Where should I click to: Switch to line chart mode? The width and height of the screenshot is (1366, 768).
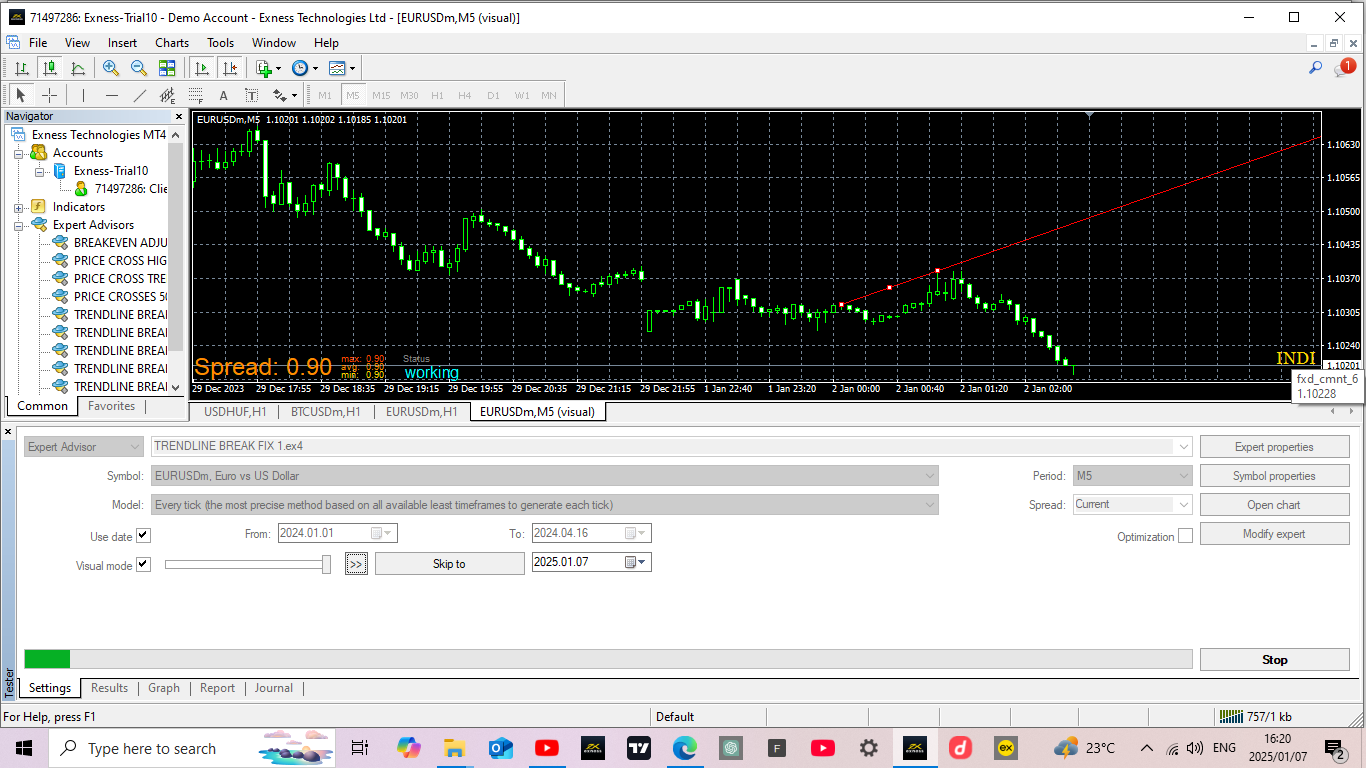pos(77,68)
